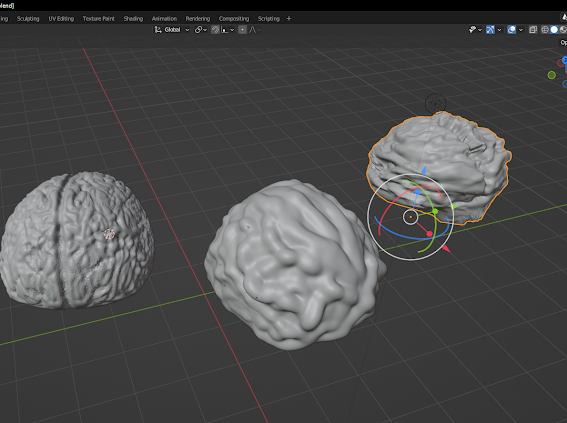Image resolution: width=567 pixels, height=423 pixels.
Task: Select the middle smooth brain mesh
Action: [294, 265]
